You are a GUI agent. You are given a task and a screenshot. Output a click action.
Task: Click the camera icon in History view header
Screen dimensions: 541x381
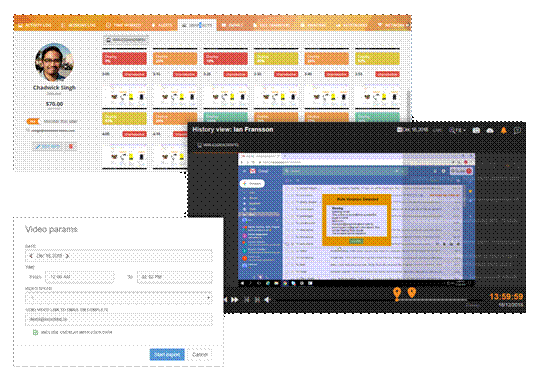point(476,130)
